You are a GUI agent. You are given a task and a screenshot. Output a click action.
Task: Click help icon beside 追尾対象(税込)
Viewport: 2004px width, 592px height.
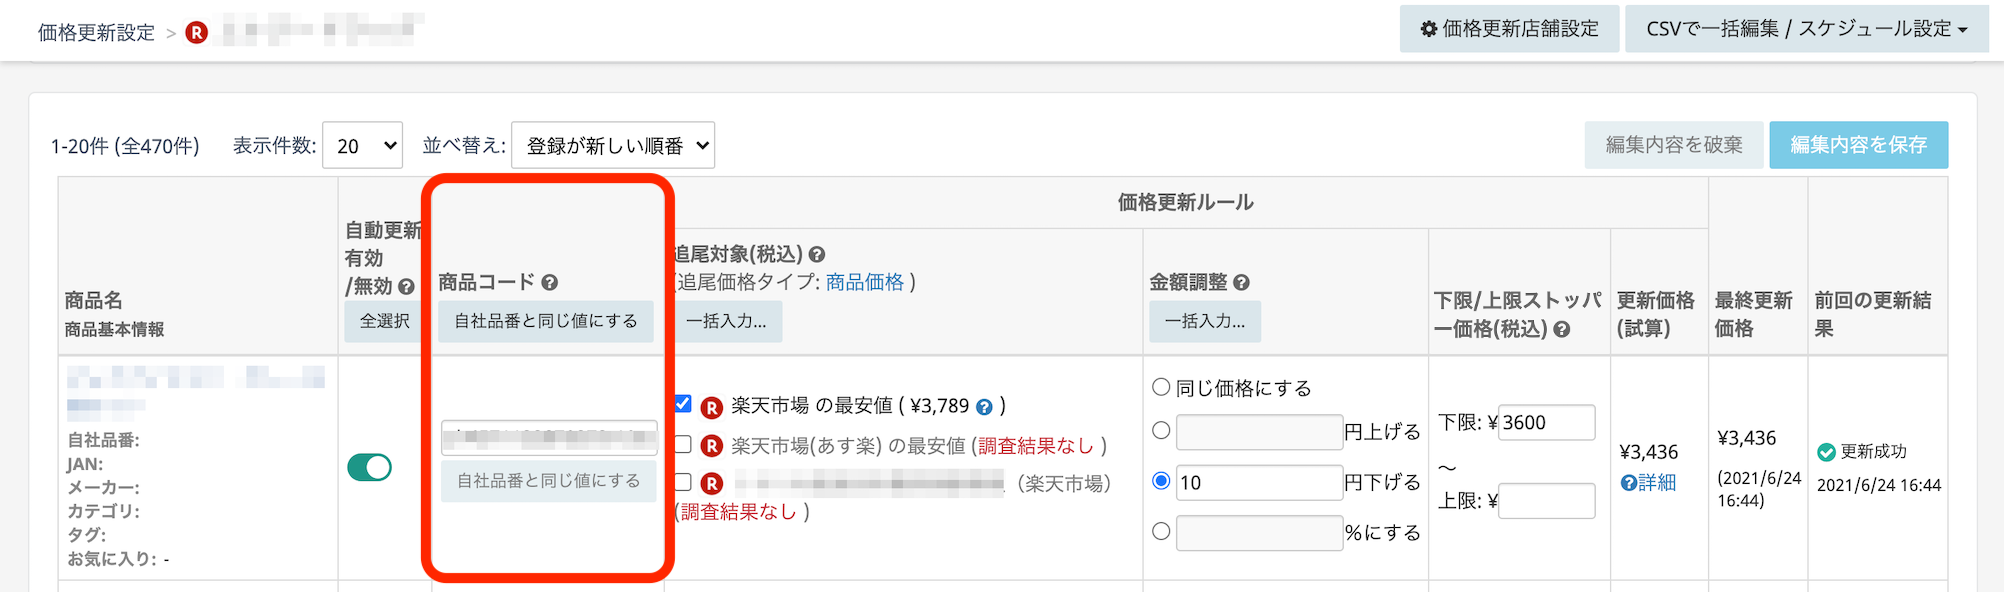click(x=816, y=255)
